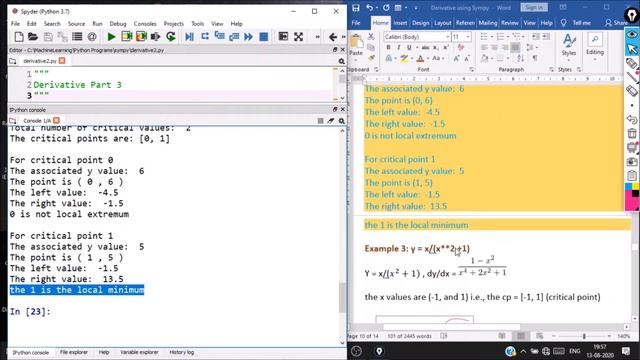Screen dimensions: 640x360
Task: Click the Re-run last script icon
Action: coord(171,37)
